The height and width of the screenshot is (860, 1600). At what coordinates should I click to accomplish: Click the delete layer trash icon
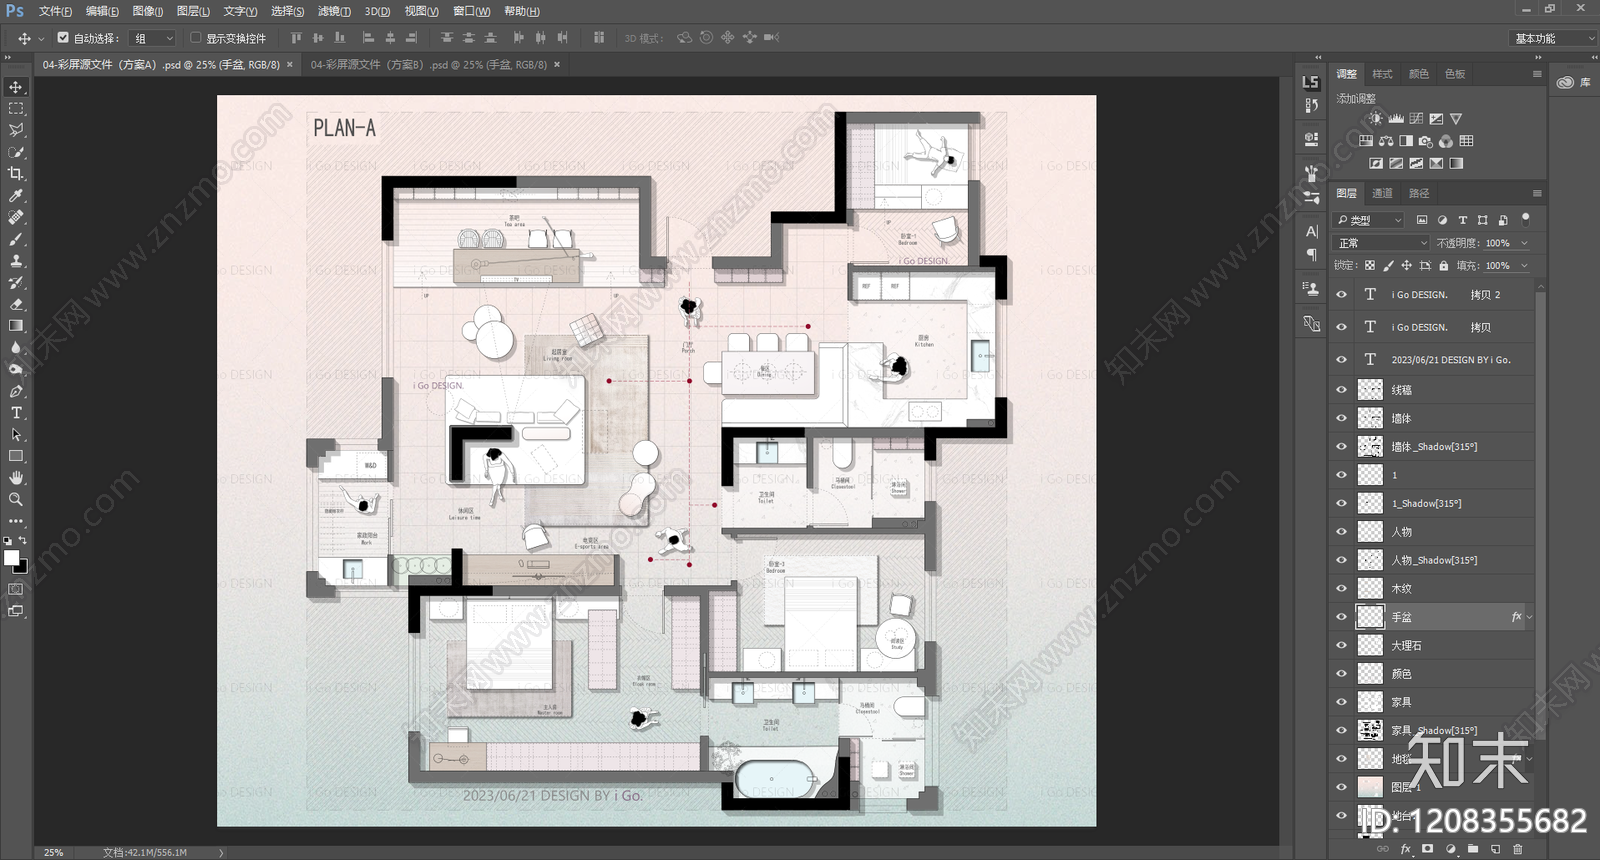(x=1518, y=849)
